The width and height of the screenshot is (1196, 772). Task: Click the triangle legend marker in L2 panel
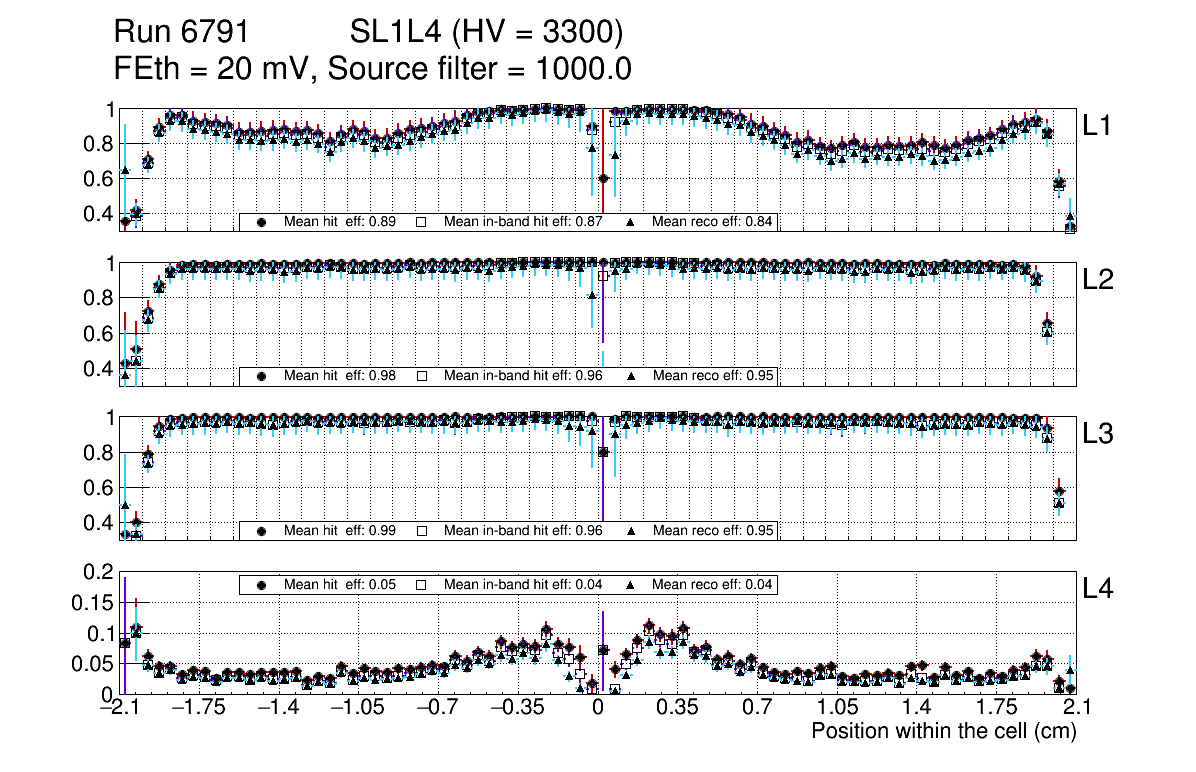click(x=632, y=377)
